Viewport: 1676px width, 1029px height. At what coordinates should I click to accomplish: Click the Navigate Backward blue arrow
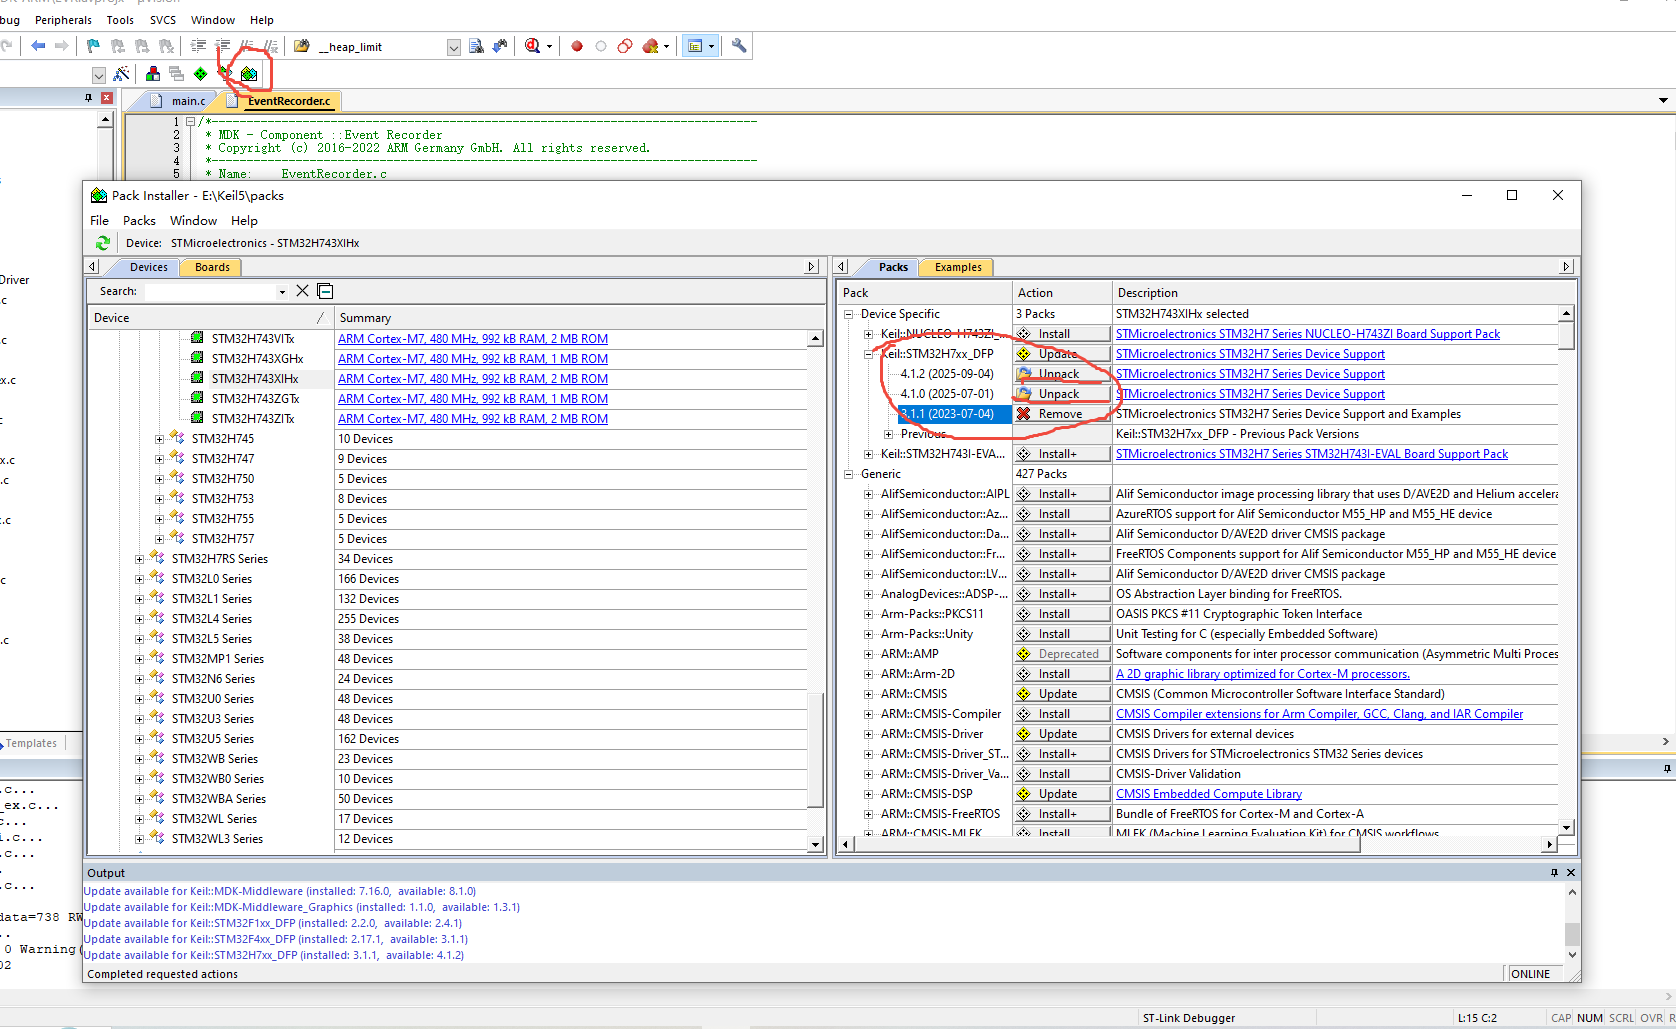[x=38, y=46]
